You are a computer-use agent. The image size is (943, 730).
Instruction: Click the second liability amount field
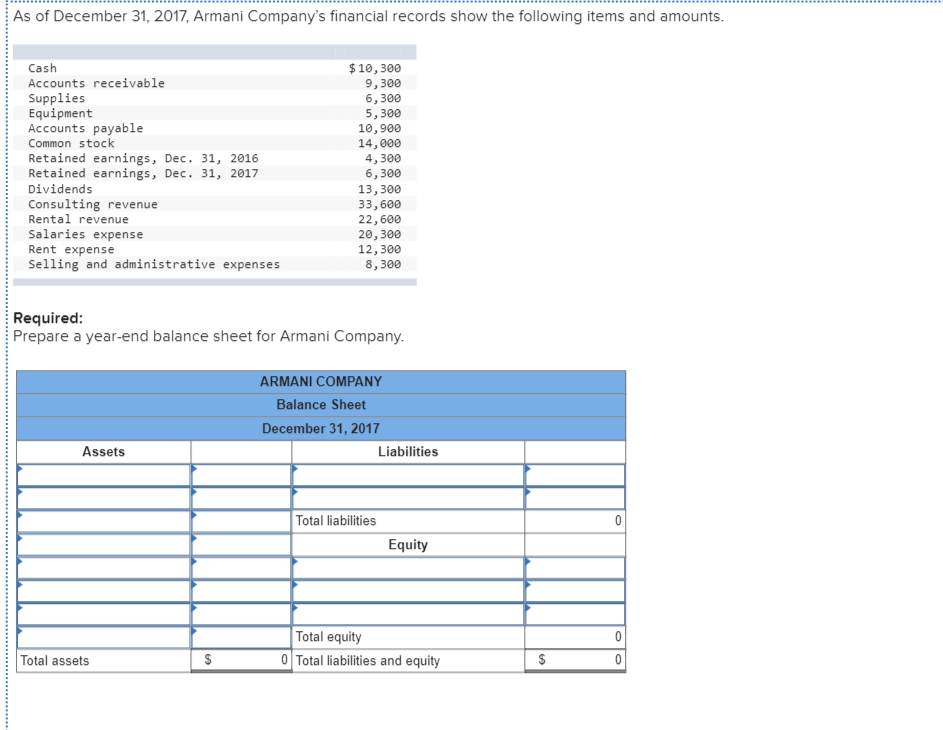click(575, 498)
